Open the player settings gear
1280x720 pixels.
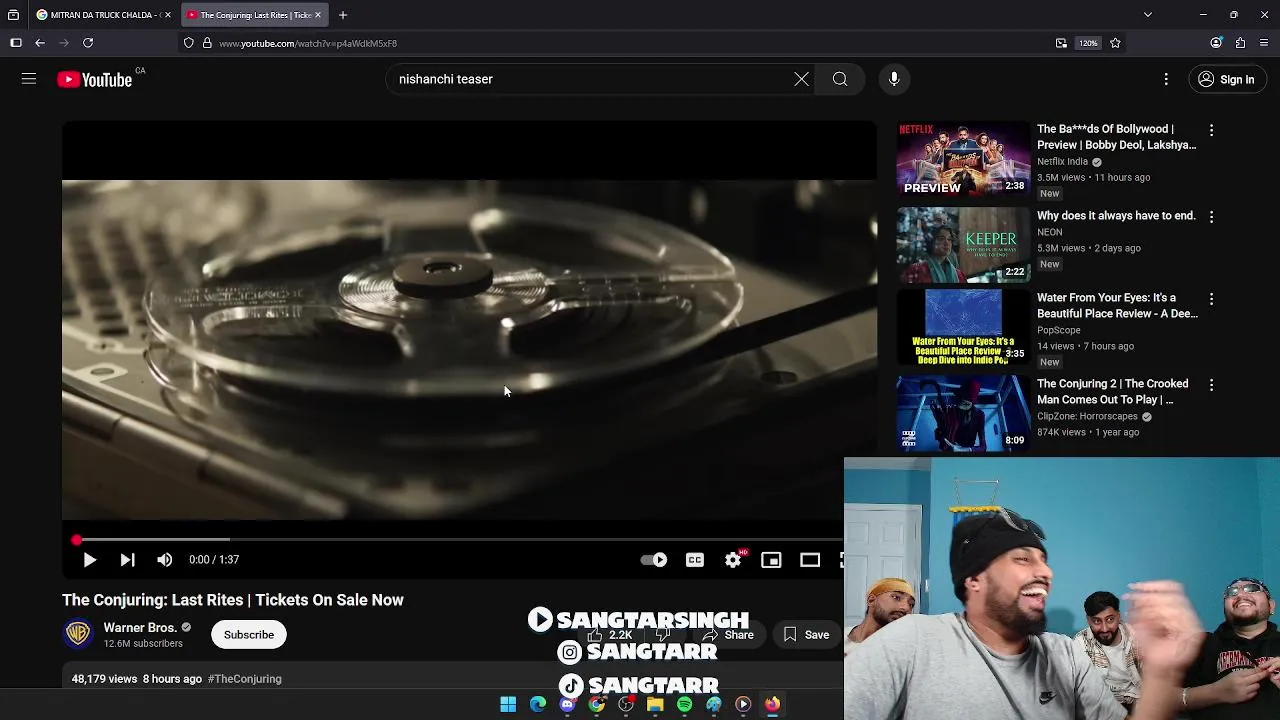coord(733,560)
